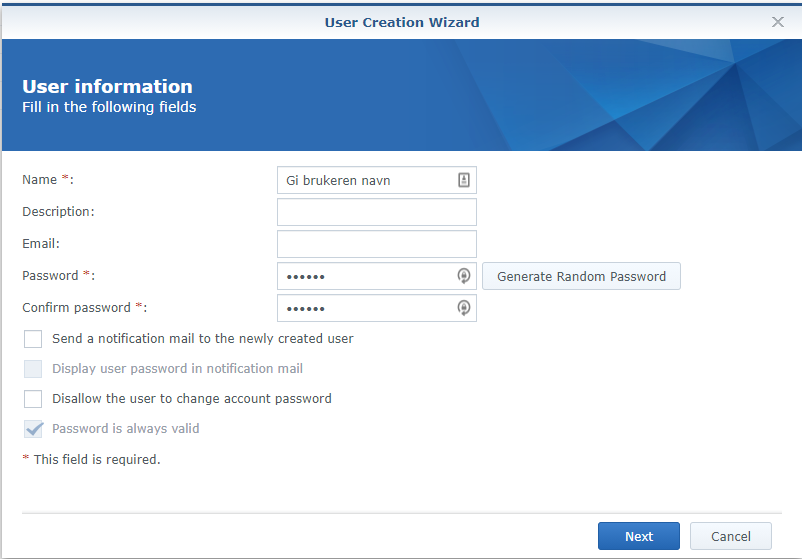
Task: Close the User Creation Wizard dialog
Action: (x=778, y=22)
